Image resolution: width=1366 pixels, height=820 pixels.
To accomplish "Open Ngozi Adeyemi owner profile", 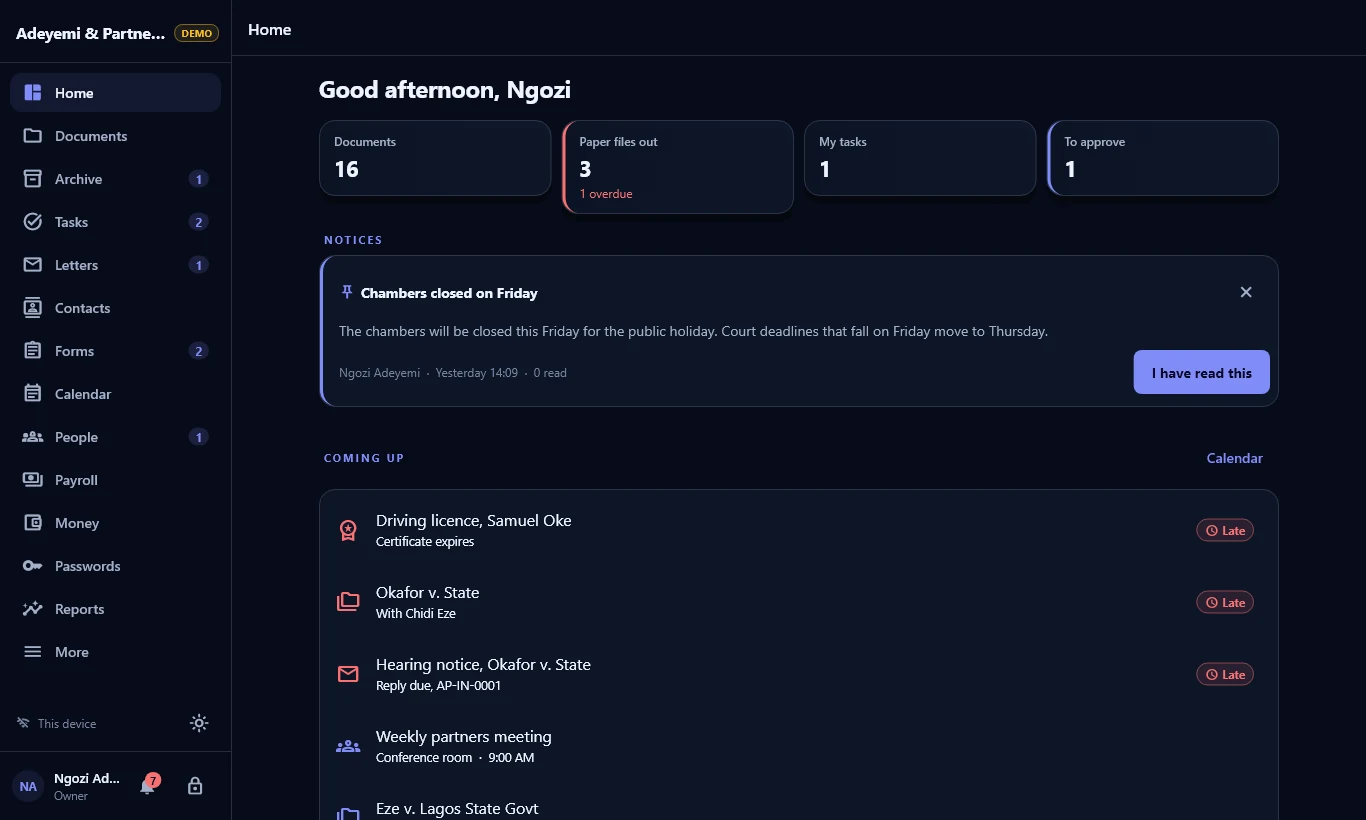I will (x=69, y=786).
